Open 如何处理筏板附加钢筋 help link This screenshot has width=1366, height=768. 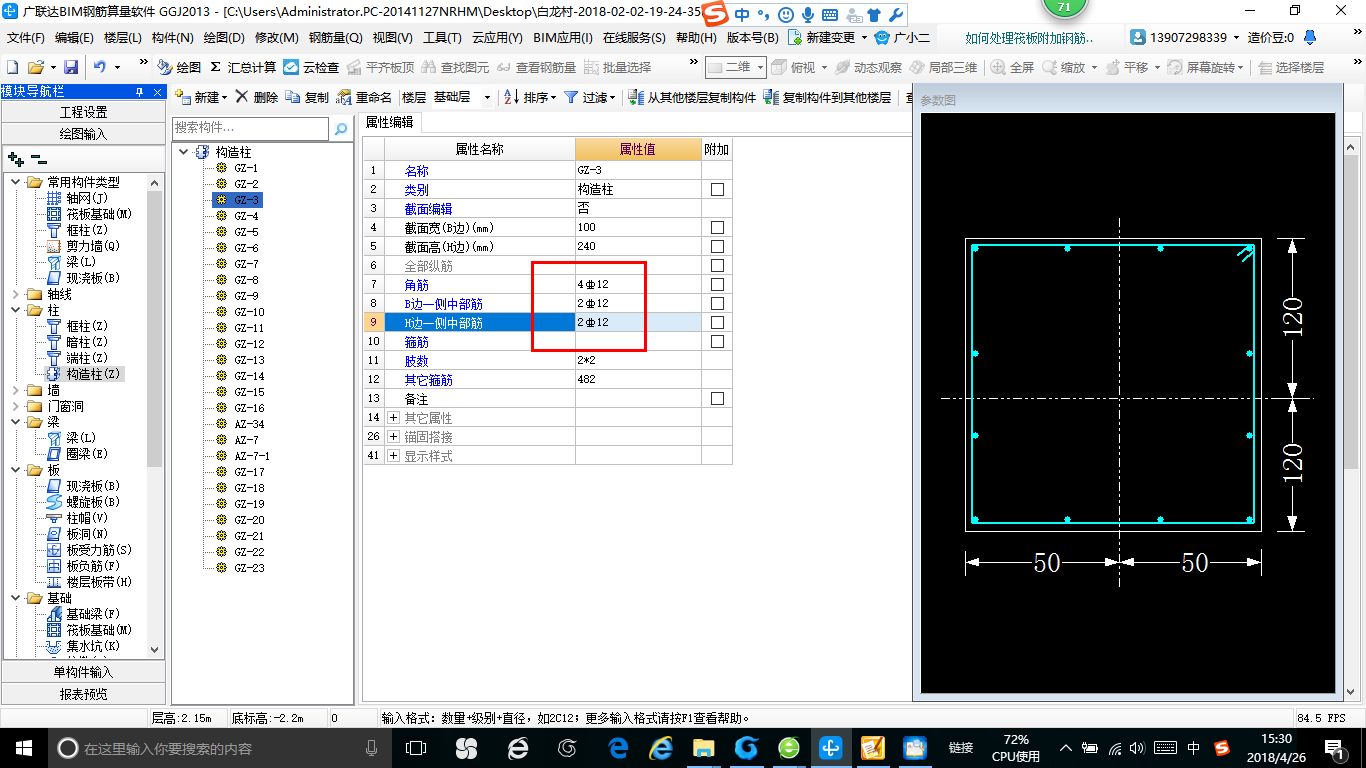(1030, 38)
